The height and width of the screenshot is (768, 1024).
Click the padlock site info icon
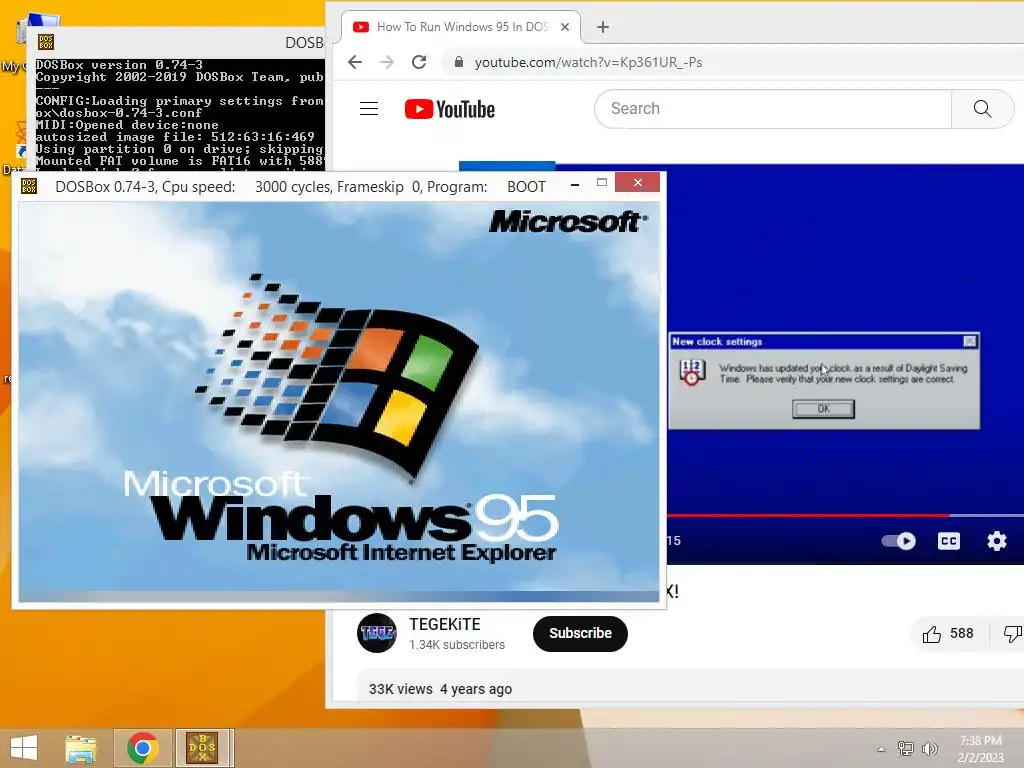coord(458,62)
